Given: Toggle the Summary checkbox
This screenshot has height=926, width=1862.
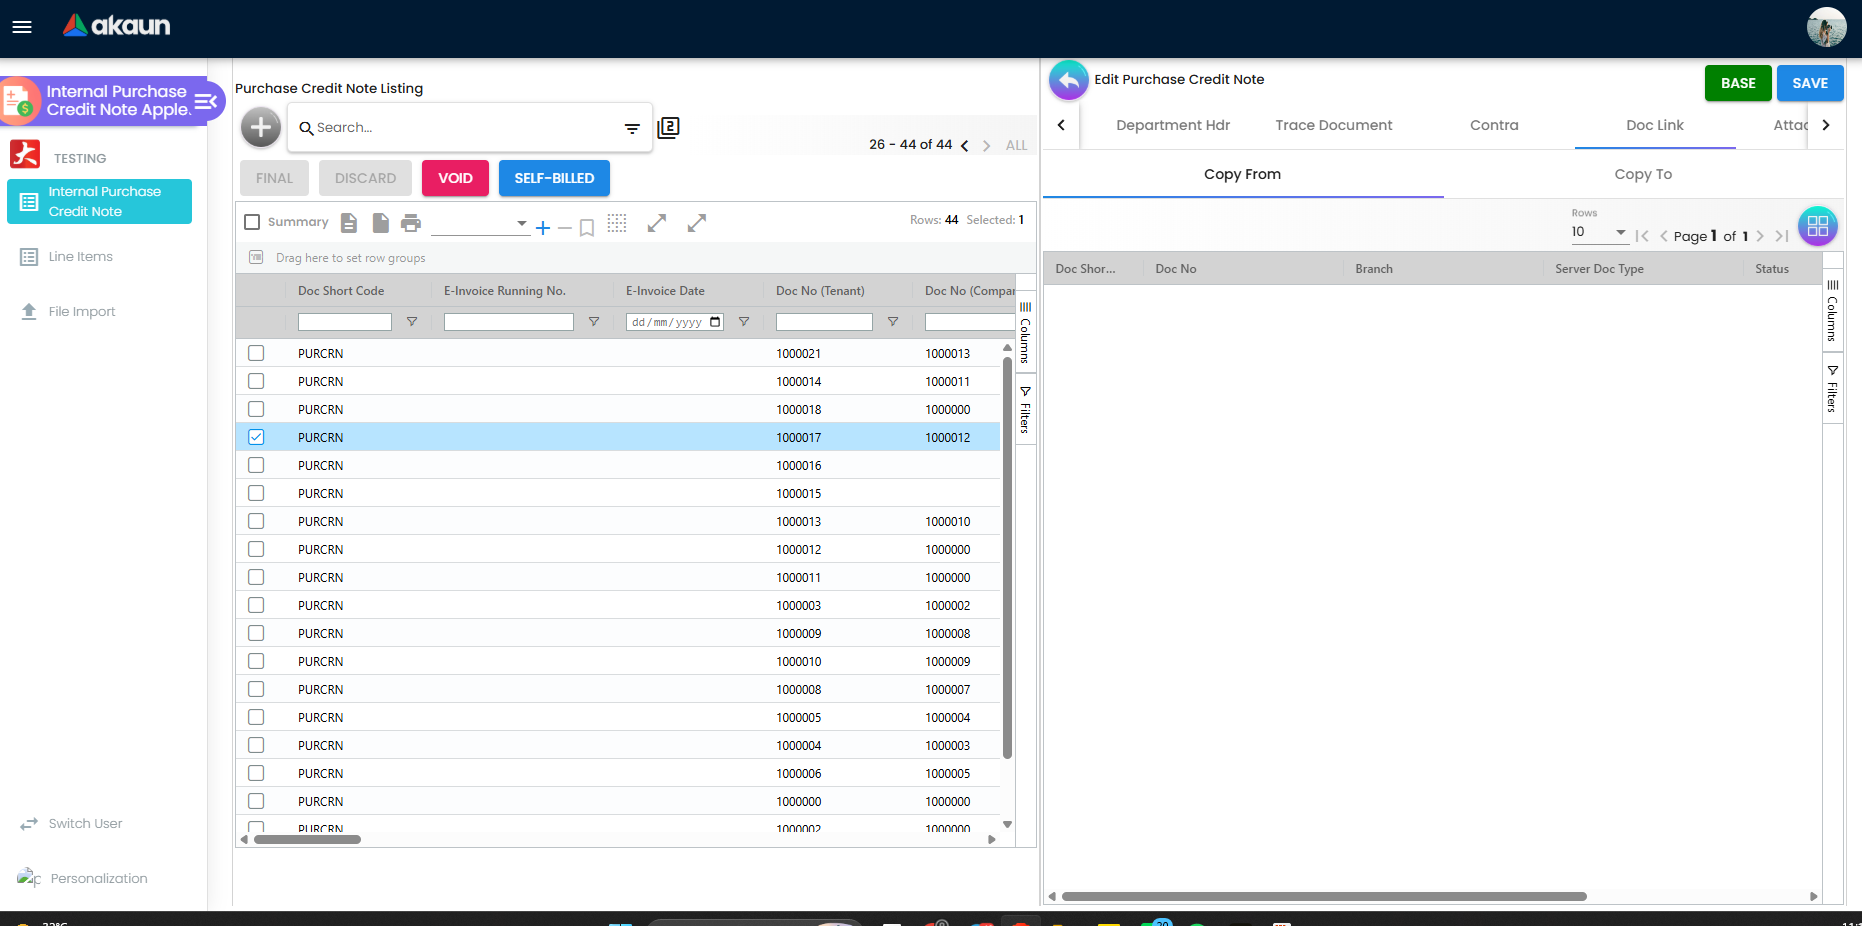Looking at the screenshot, I should point(252,222).
